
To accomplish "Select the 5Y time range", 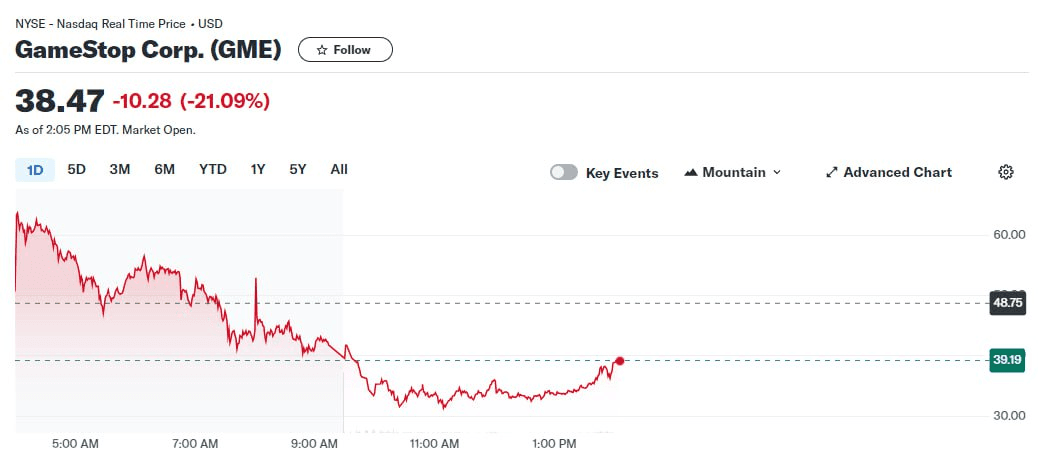I will (x=298, y=170).
